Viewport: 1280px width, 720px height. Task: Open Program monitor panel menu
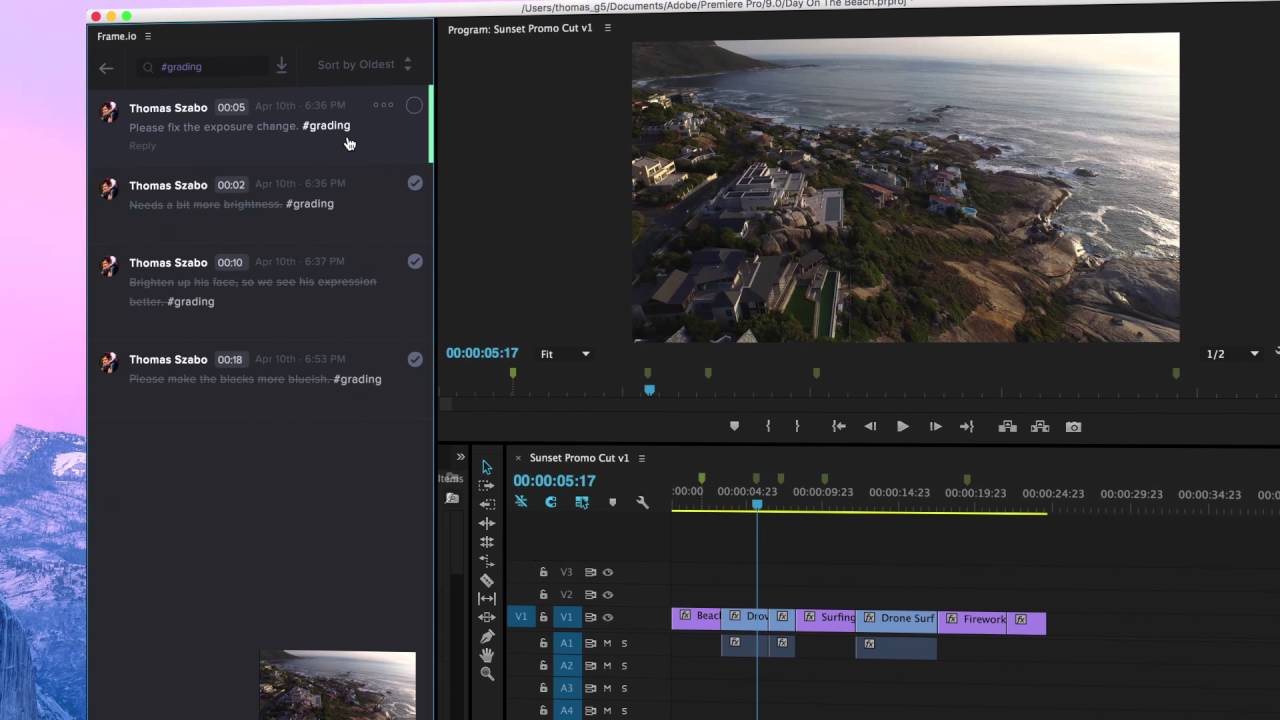tap(607, 29)
